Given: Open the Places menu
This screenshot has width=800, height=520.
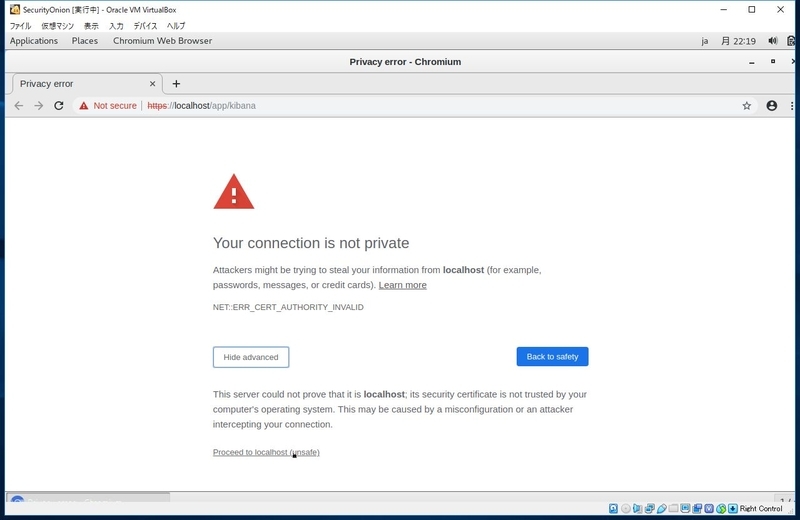Looking at the screenshot, I should [x=85, y=41].
